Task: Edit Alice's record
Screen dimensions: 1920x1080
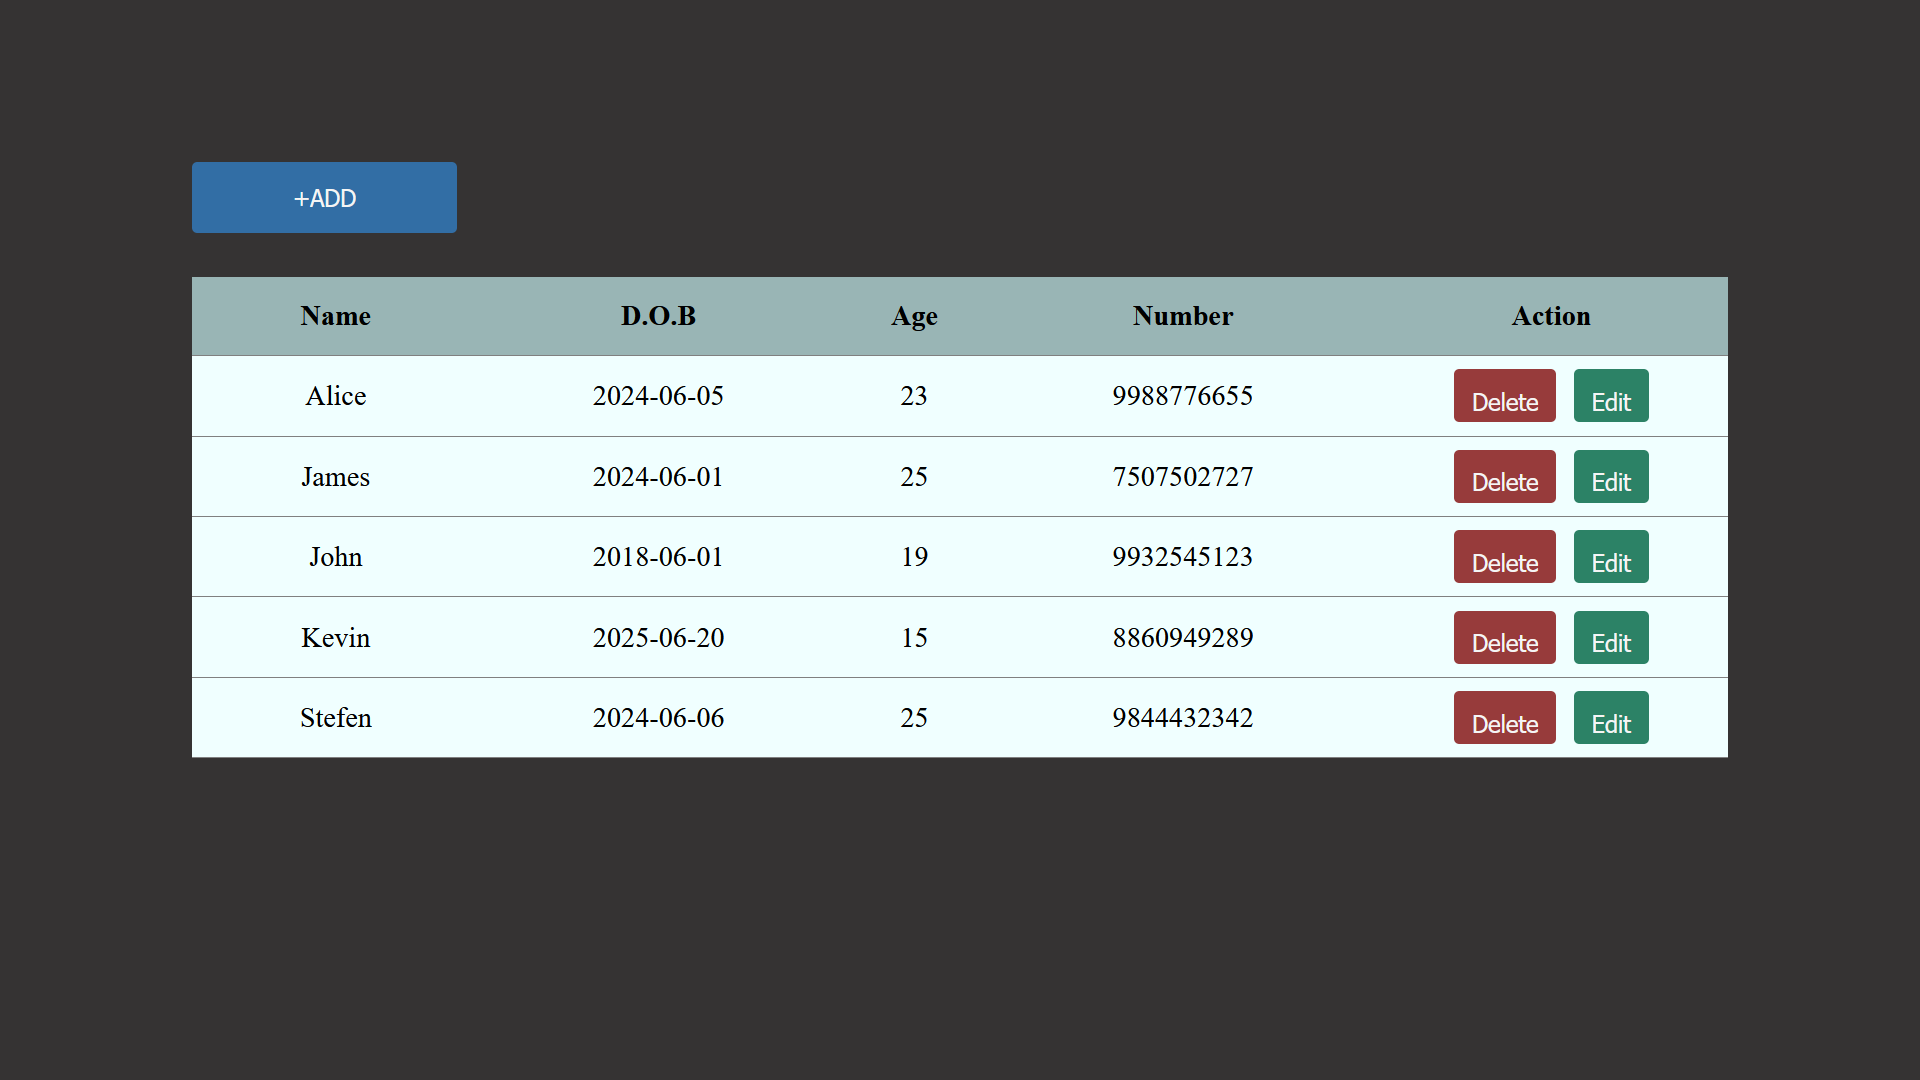Action: click(1610, 396)
